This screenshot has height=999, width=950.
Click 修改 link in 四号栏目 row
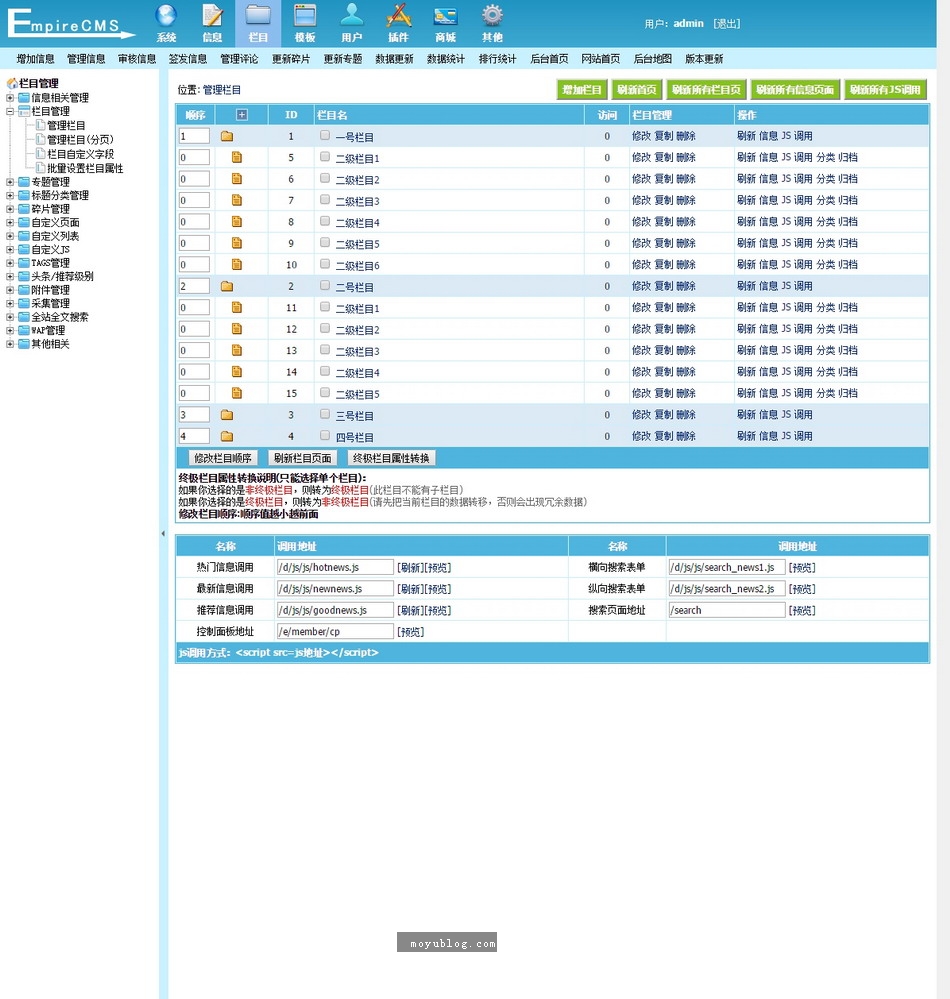(641, 436)
